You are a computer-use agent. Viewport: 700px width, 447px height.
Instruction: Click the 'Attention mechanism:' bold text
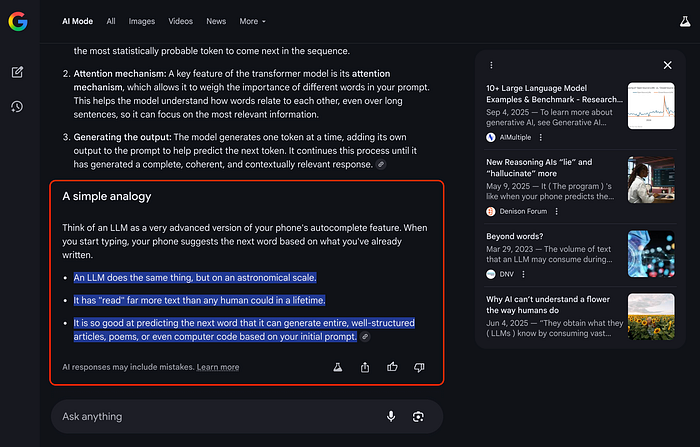[120, 74]
